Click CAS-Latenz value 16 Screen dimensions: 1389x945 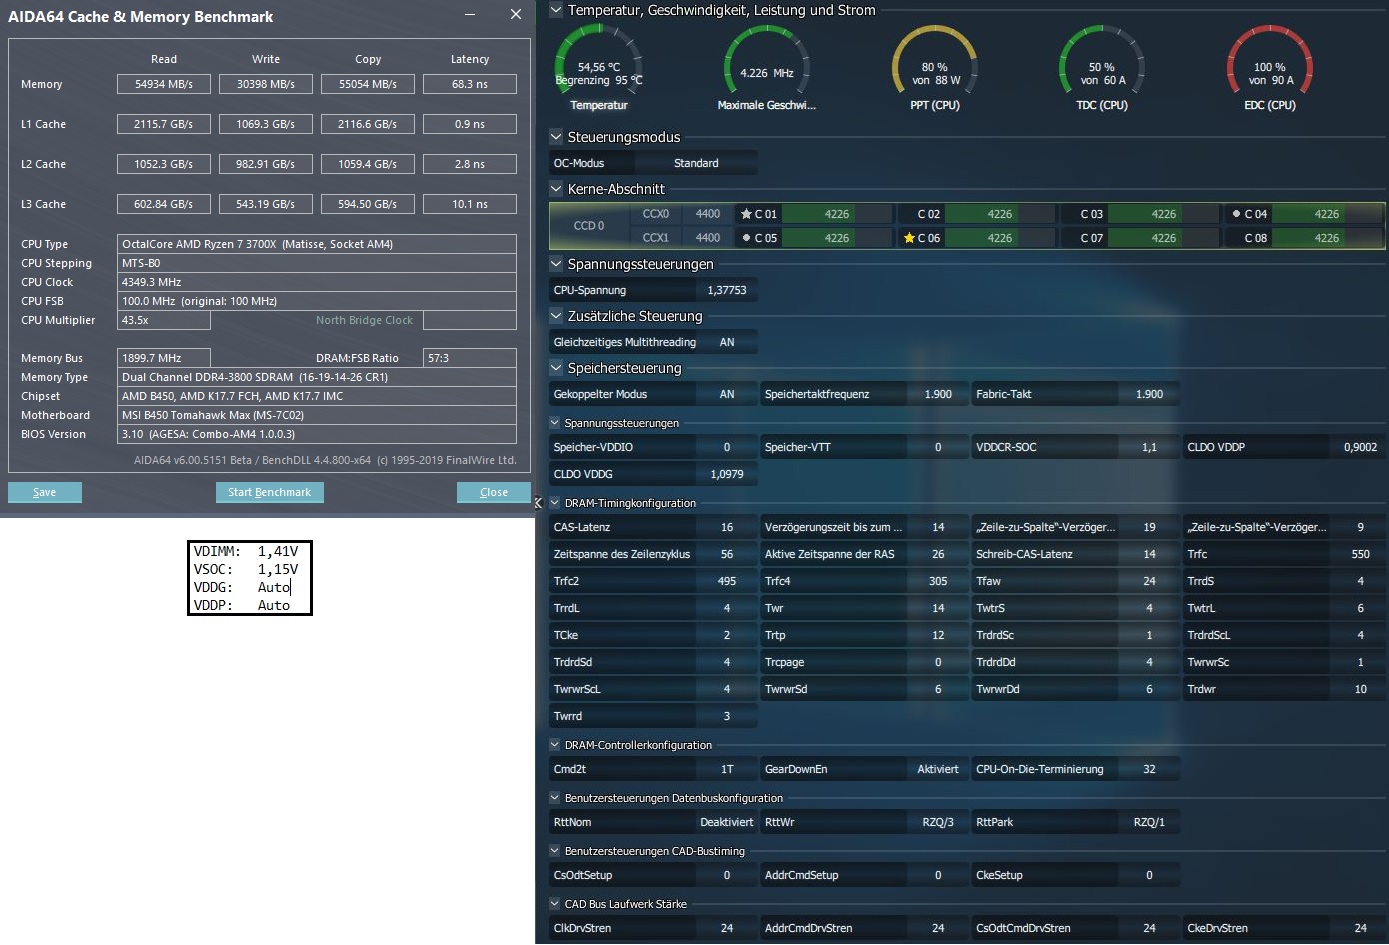tap(727, 527)
